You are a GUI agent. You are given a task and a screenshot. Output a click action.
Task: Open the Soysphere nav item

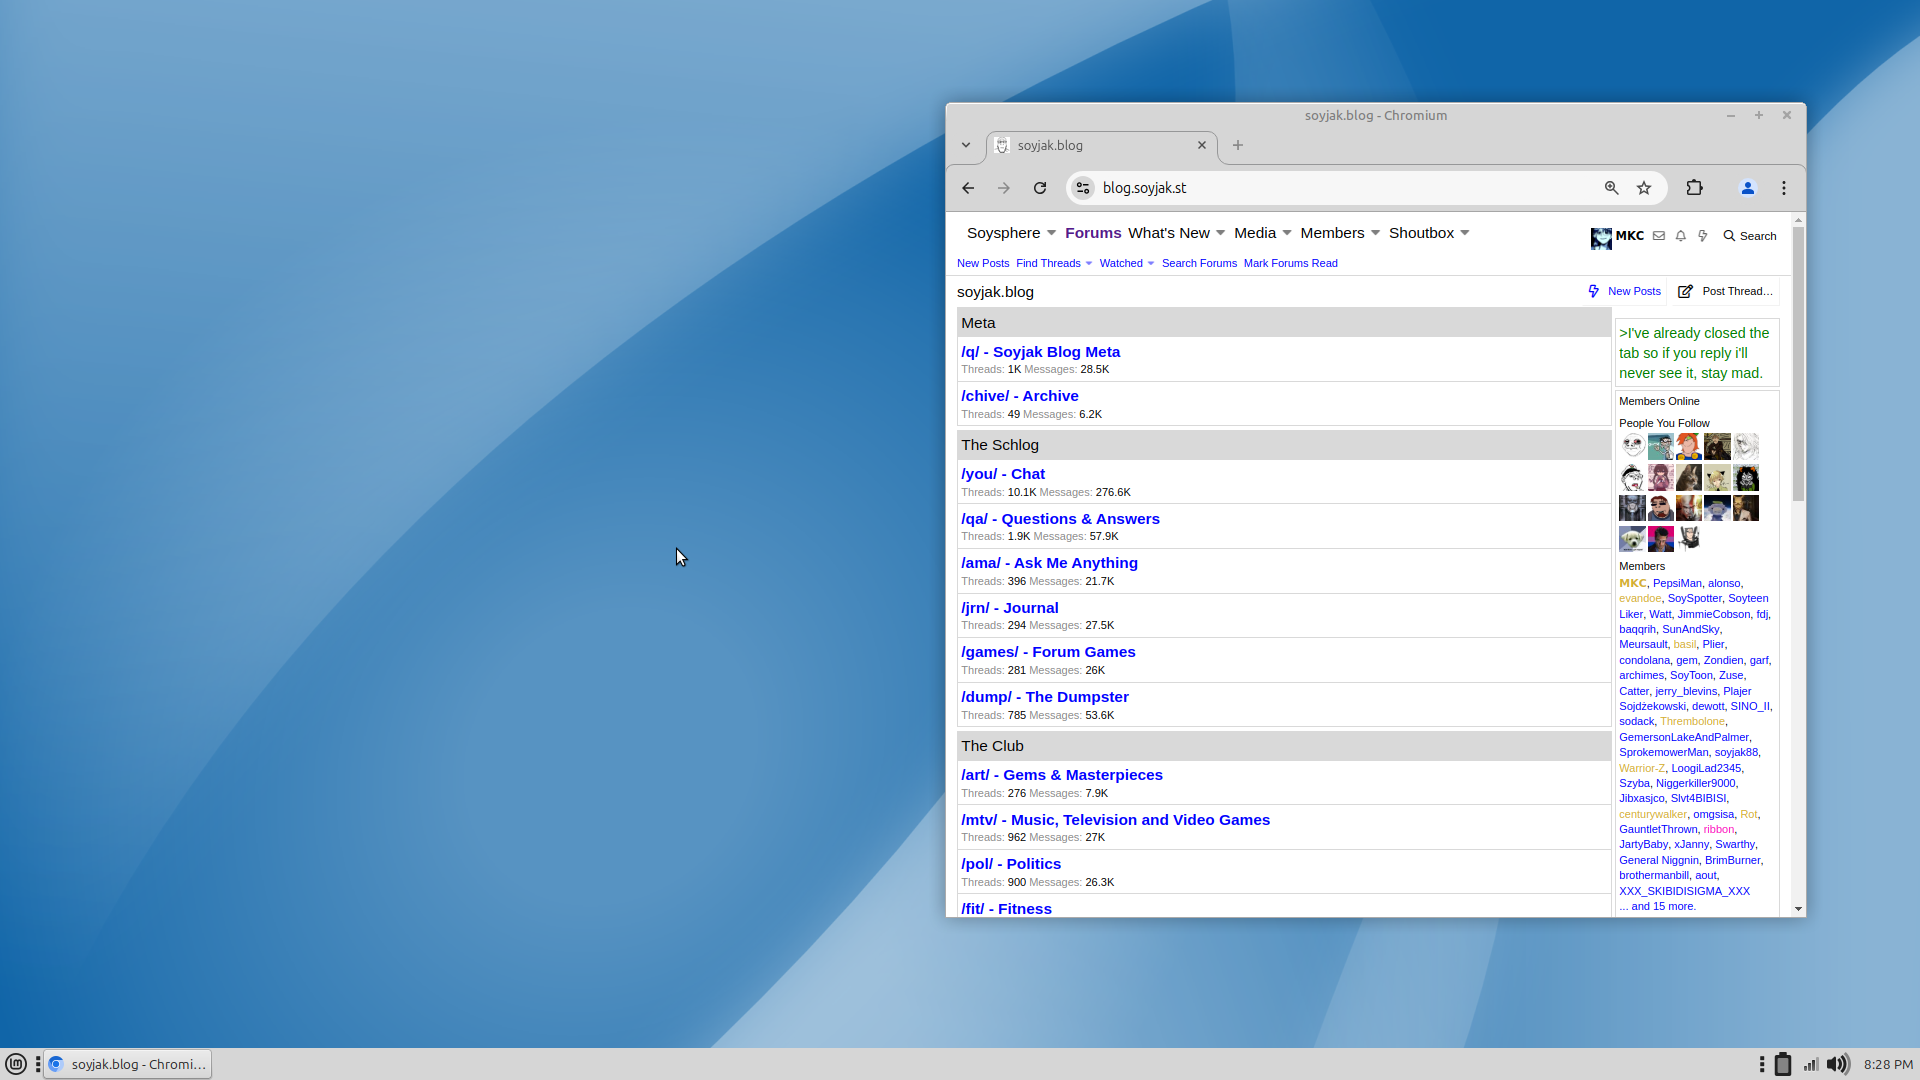pyautogui.click(x=1003, y=233)
